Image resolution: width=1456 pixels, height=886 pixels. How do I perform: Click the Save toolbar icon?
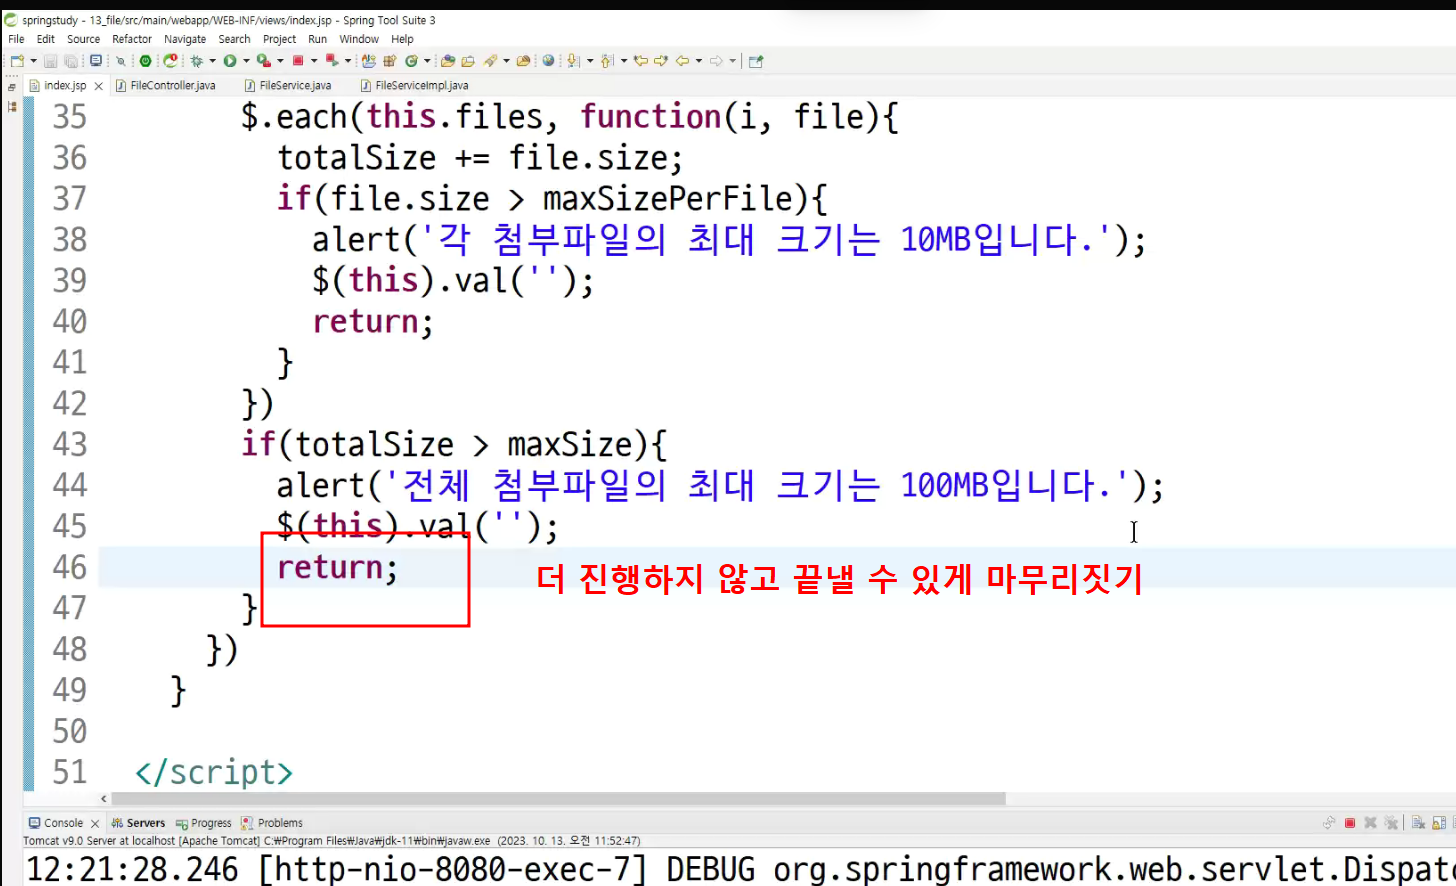[x=50, y=61]
